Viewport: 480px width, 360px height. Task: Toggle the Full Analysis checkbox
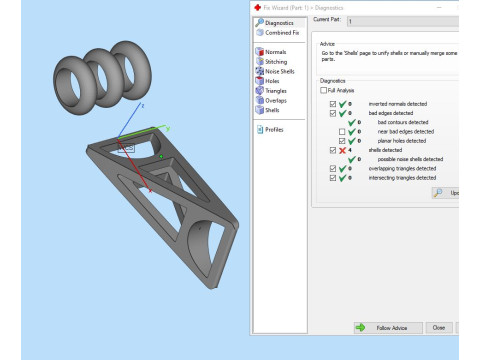tap(323, 90)
